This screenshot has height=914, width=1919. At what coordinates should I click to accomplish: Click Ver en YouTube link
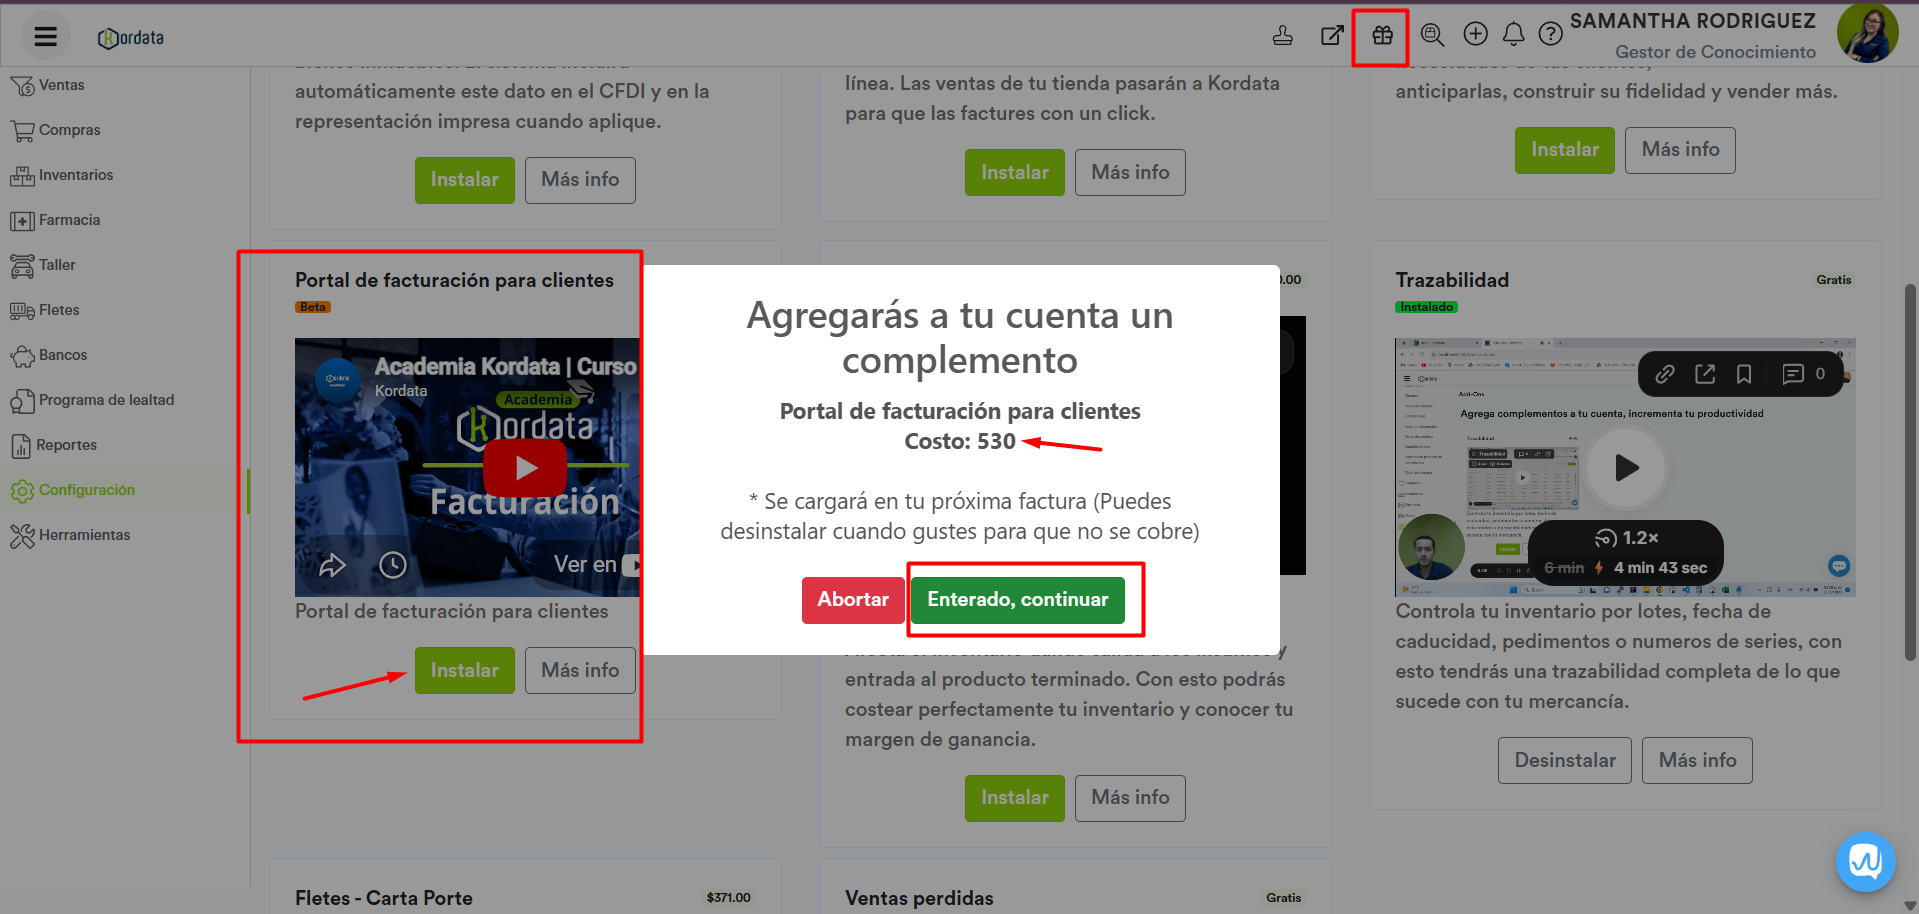click(x=596, y=565)
